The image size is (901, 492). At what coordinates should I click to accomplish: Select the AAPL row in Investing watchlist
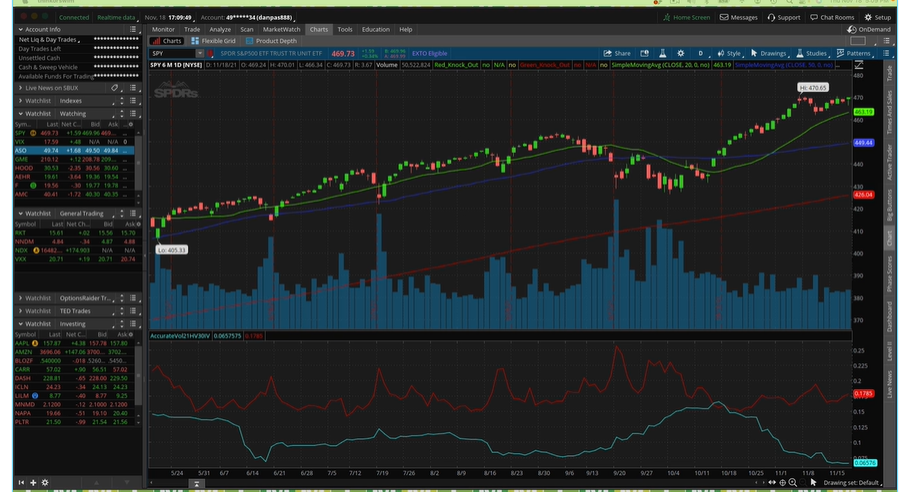point(75,343)
